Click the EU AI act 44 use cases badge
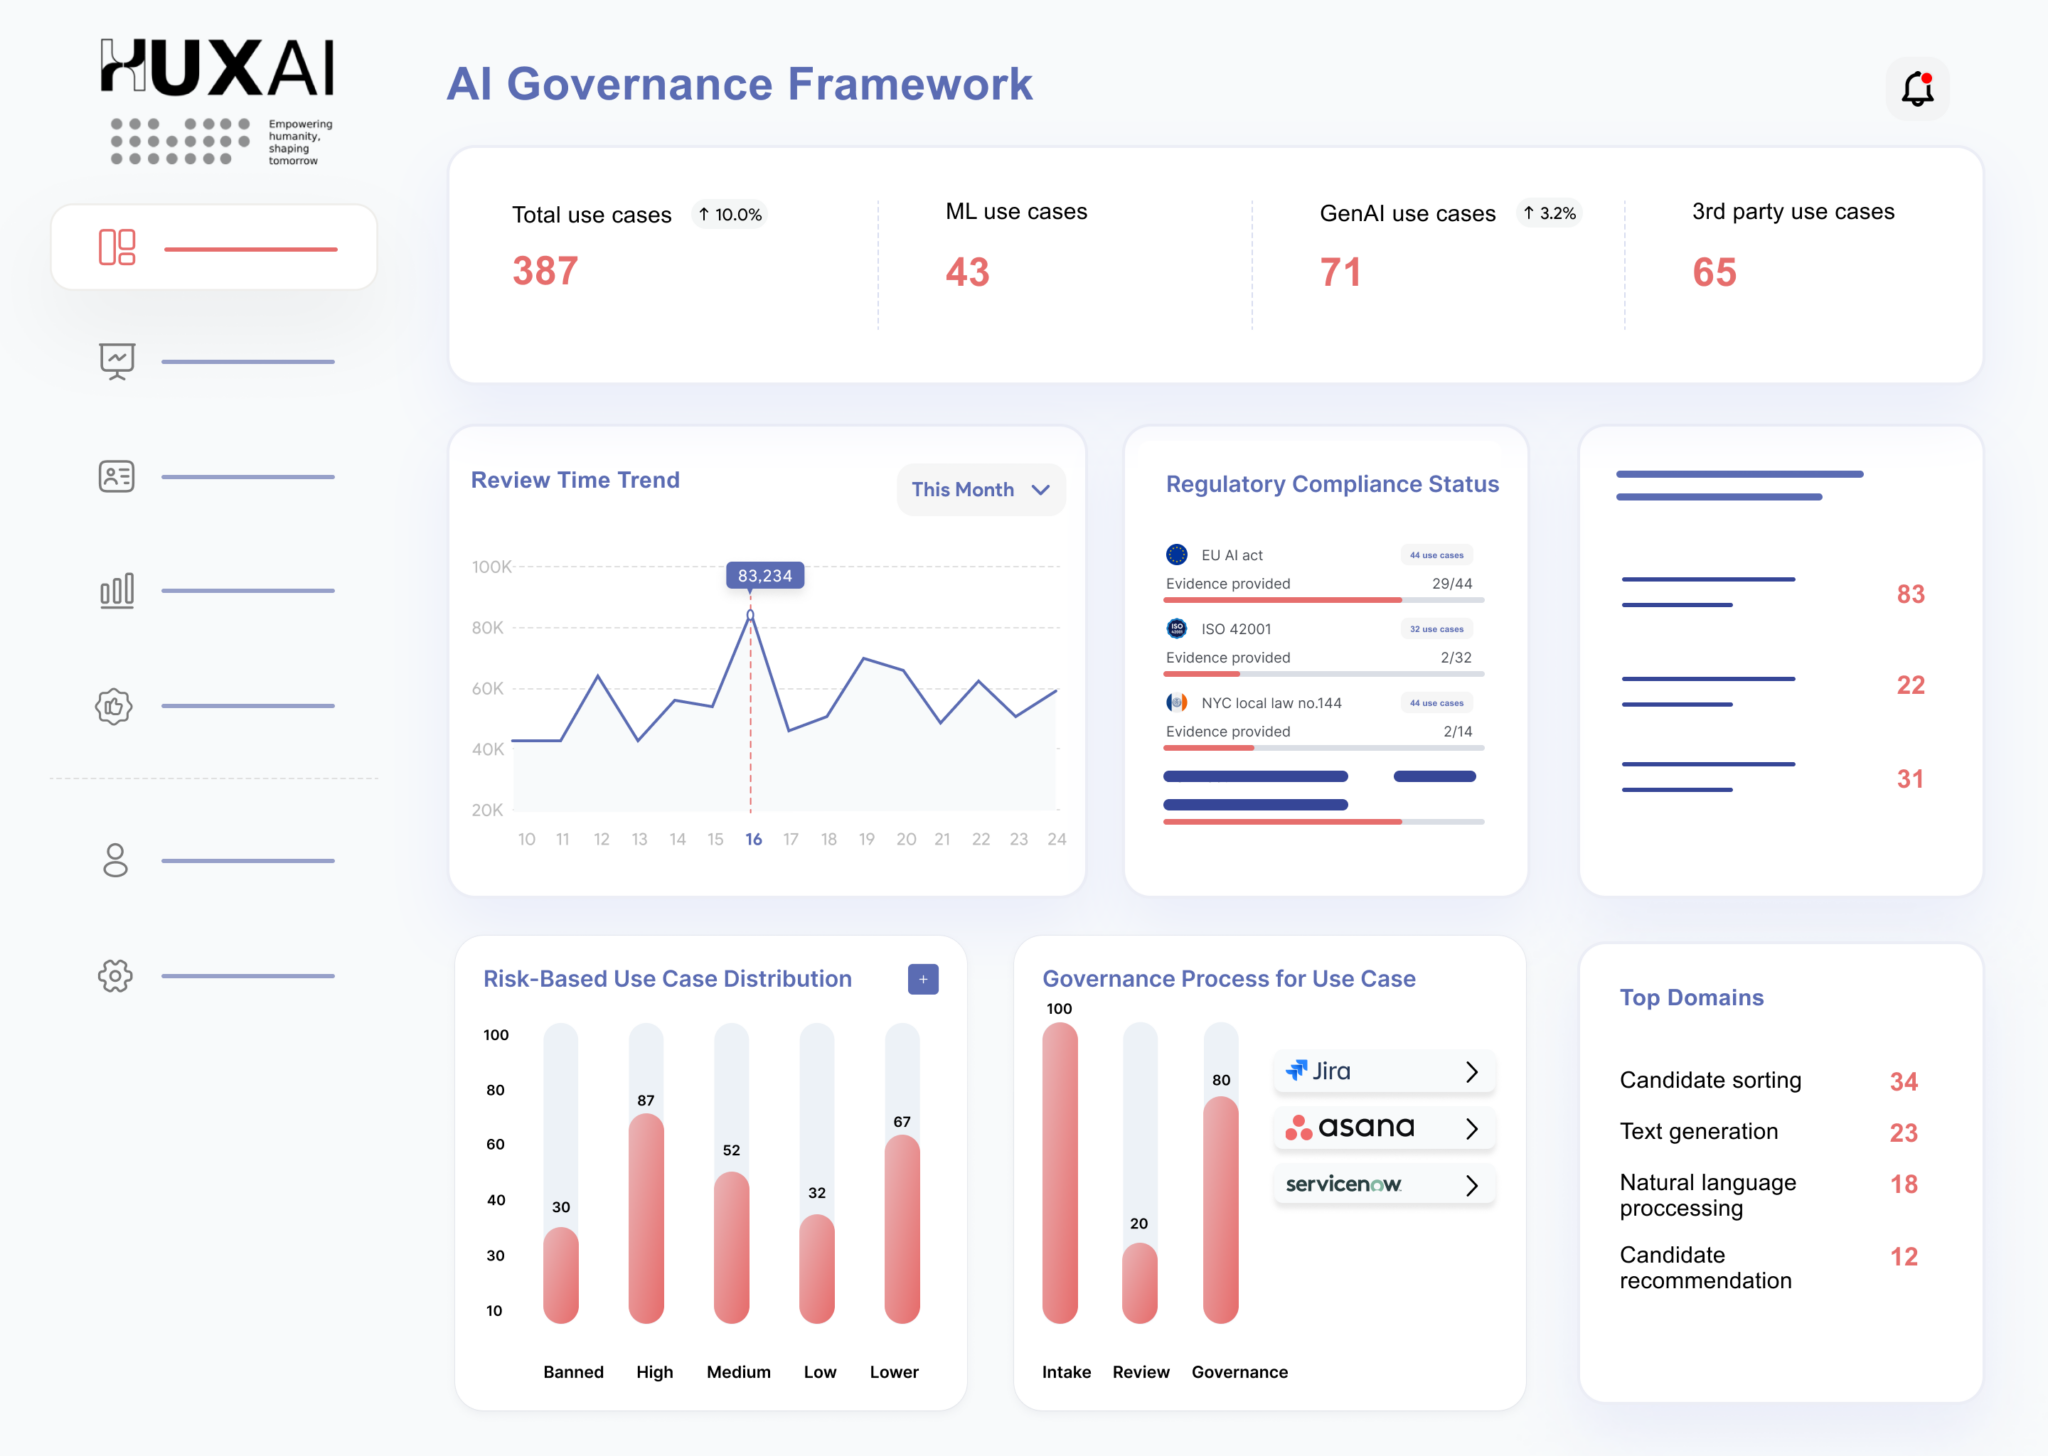The width and height of the screenshot is (2048, 1456). coord(1436,555)
